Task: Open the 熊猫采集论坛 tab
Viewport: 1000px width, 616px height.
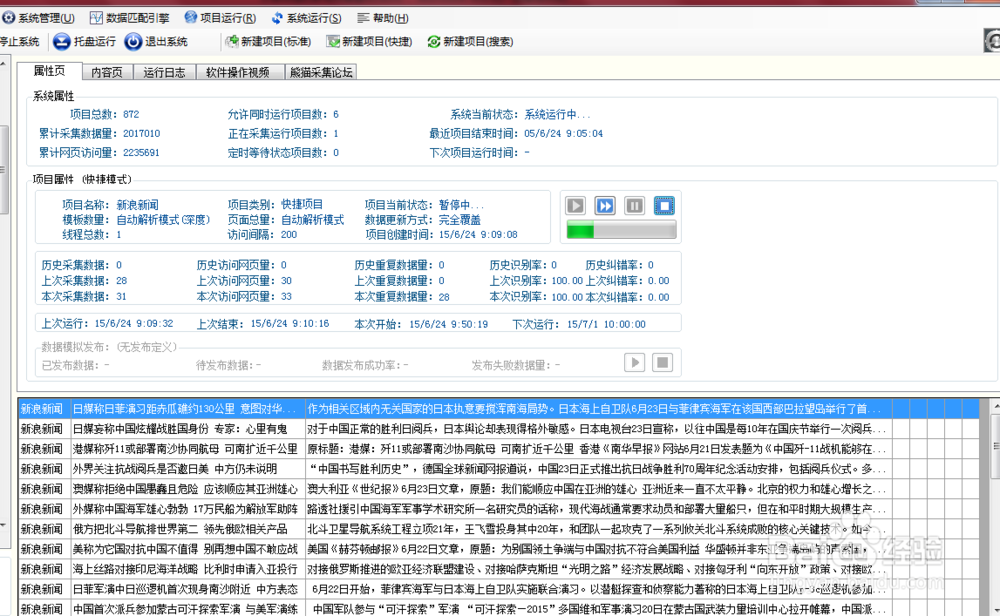Action: [x=321, y=71]
